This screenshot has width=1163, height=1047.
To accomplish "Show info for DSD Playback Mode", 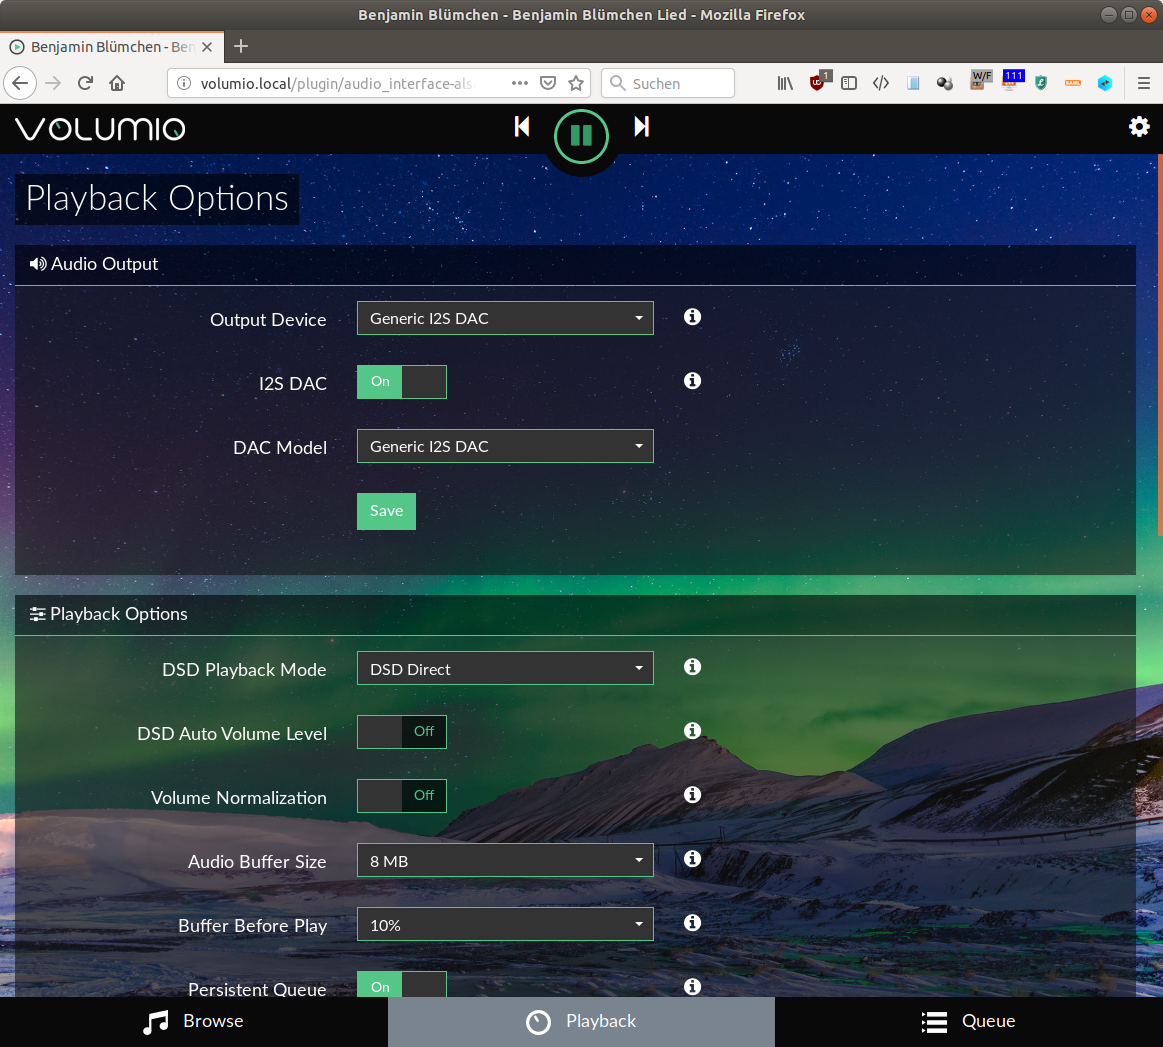I will click(x=692, y=667).
